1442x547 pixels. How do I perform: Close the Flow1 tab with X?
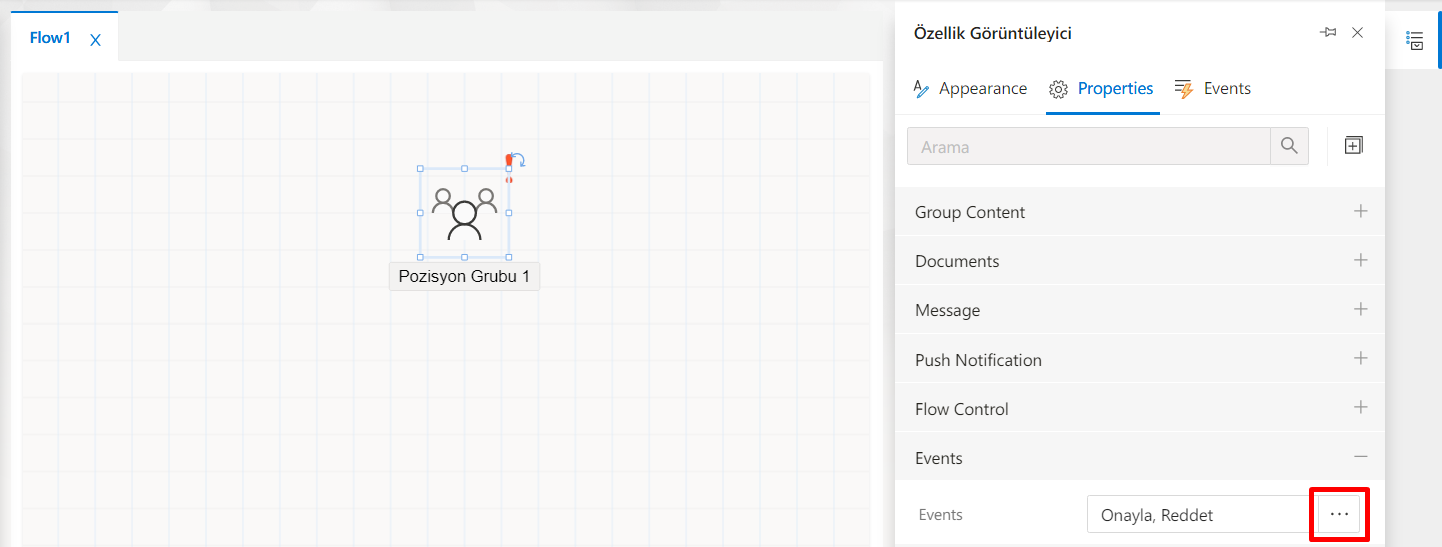point(95,40)
